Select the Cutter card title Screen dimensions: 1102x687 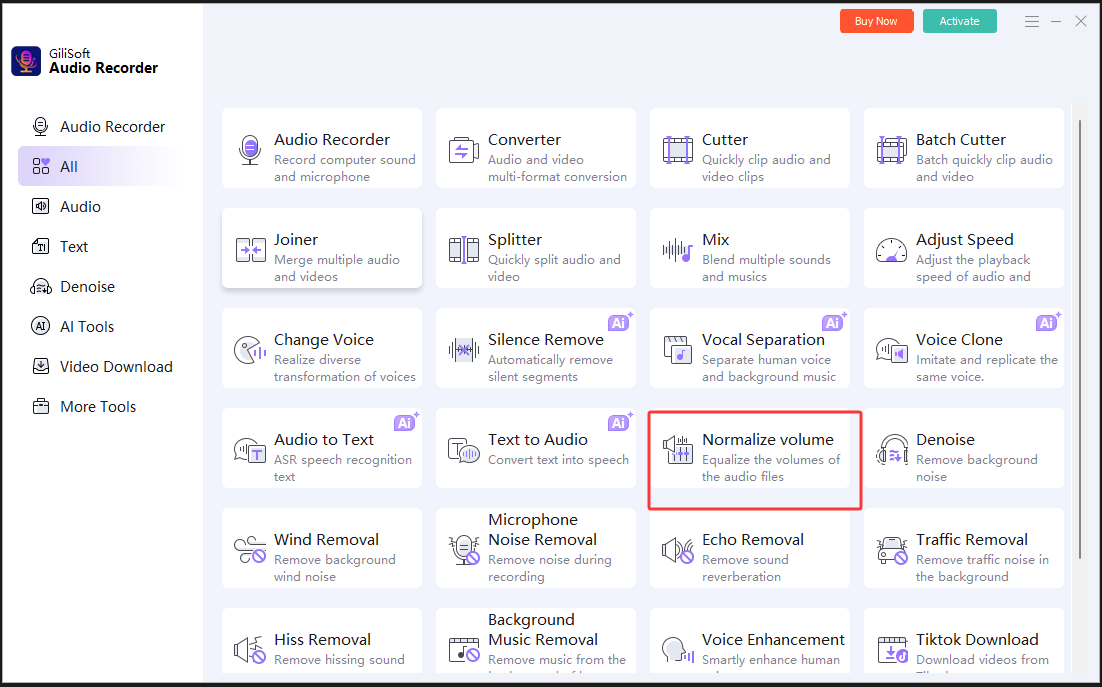pos(725,140)
